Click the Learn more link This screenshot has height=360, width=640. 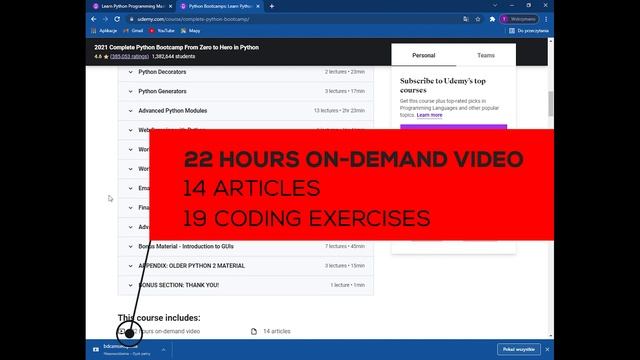pos(429,115)
